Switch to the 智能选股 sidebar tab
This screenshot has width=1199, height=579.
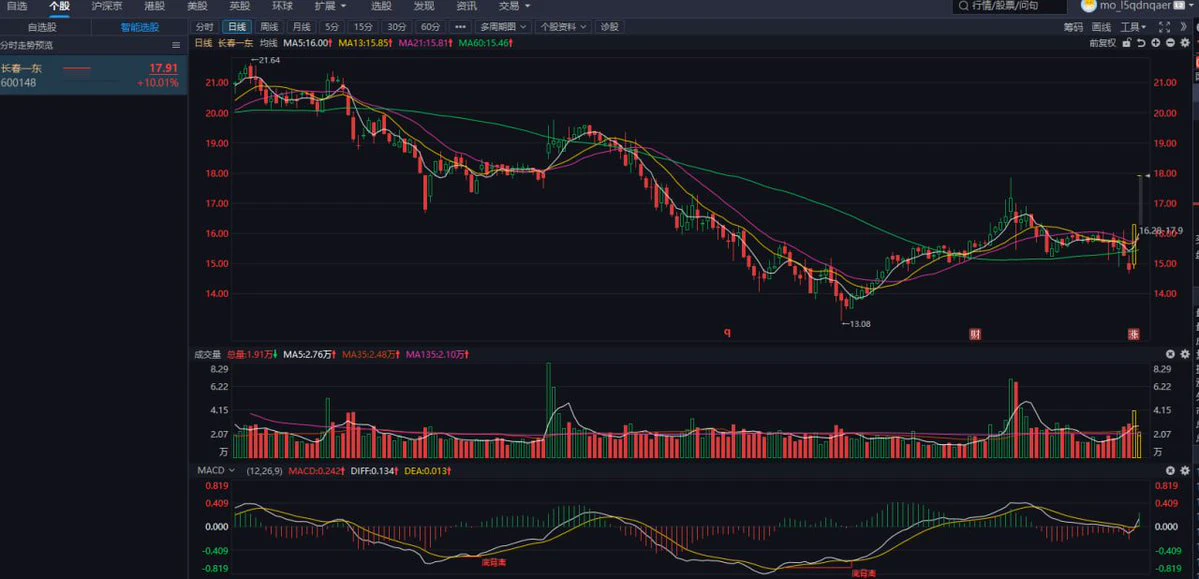coord(140,28)
